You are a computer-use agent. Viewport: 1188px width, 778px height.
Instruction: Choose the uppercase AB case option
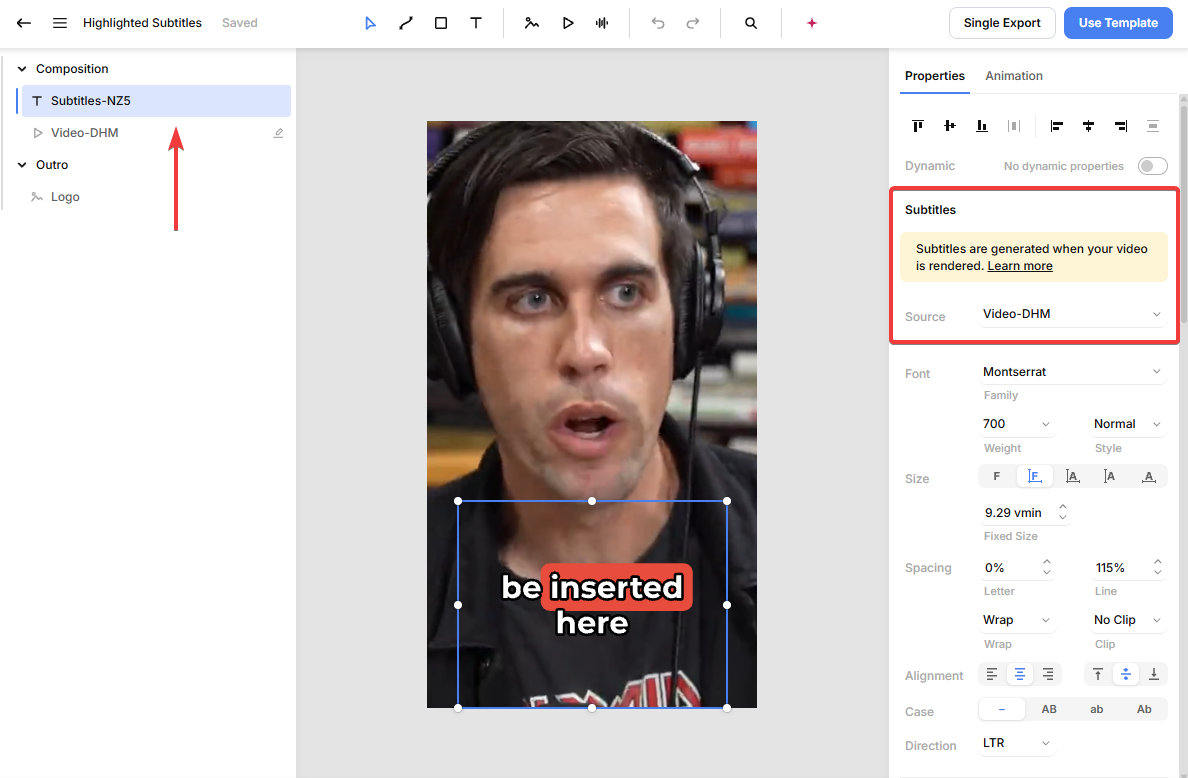tap(1049, 709)
